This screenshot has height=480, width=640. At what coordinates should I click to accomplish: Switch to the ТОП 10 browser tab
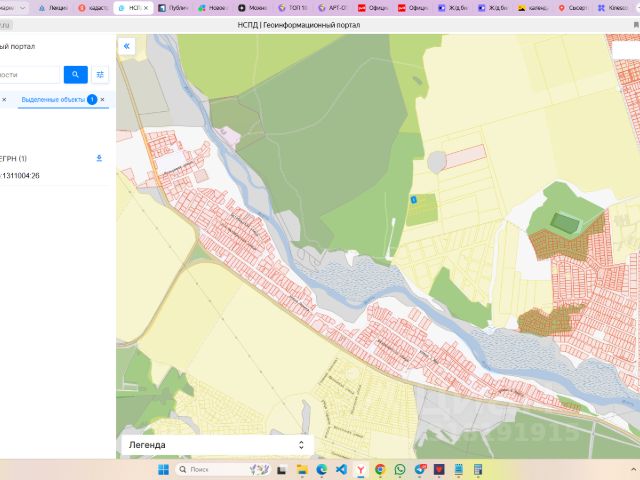(x=296, y=7)
